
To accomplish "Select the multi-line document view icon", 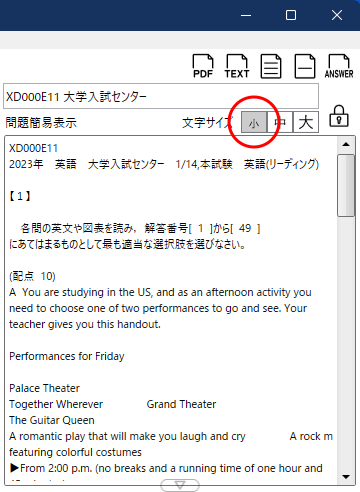I will tap(271, 66).
